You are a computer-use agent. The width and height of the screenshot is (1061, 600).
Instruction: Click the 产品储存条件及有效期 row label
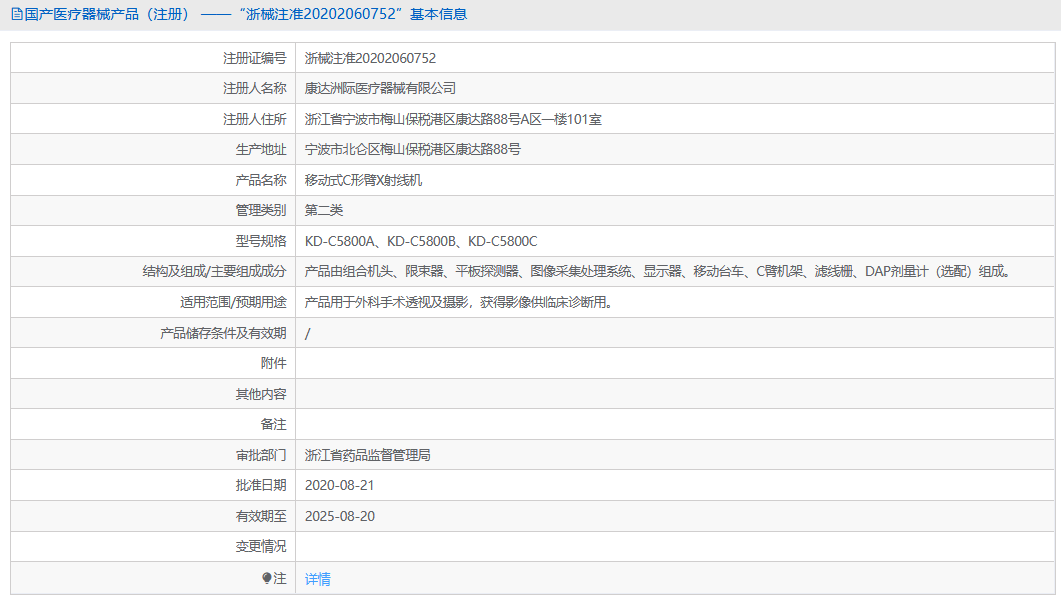click(223, 333)
